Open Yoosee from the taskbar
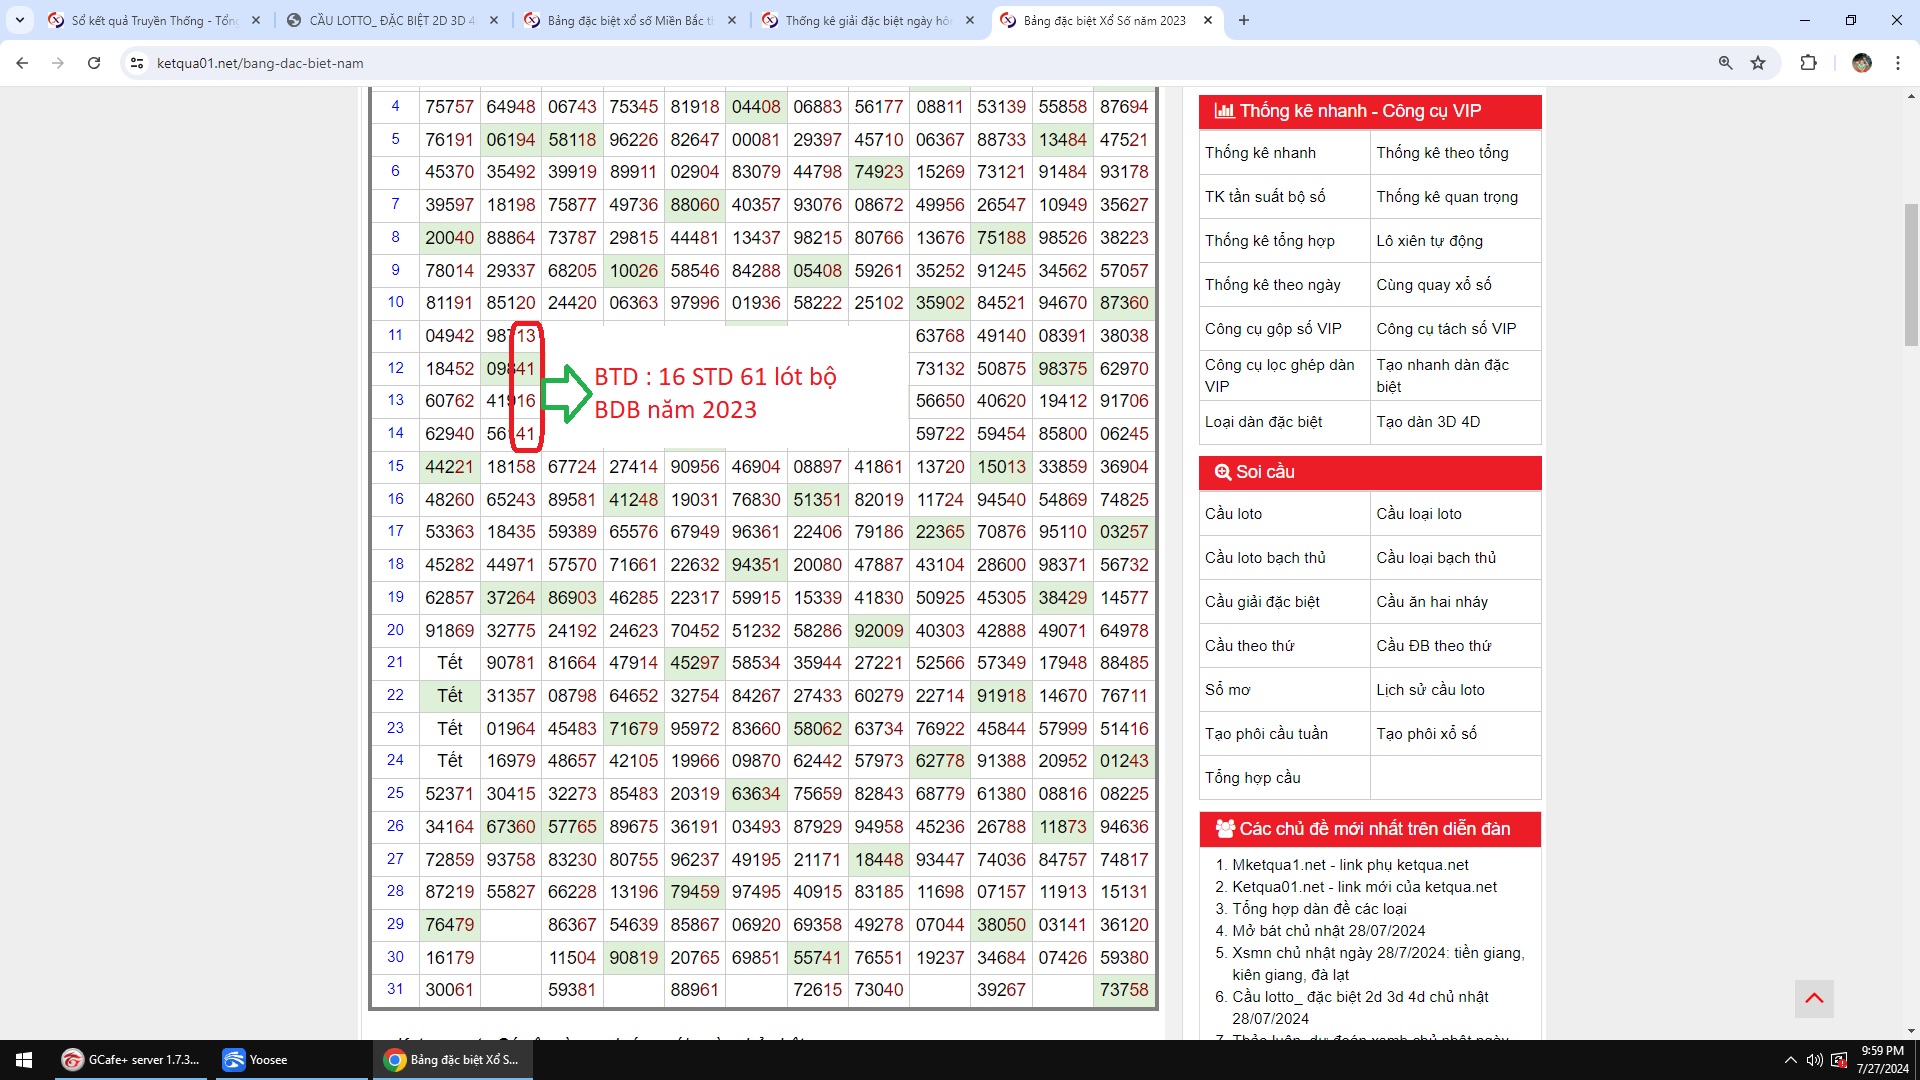The width and height of the screenshot is (1920, 1080). point(256,1060)
